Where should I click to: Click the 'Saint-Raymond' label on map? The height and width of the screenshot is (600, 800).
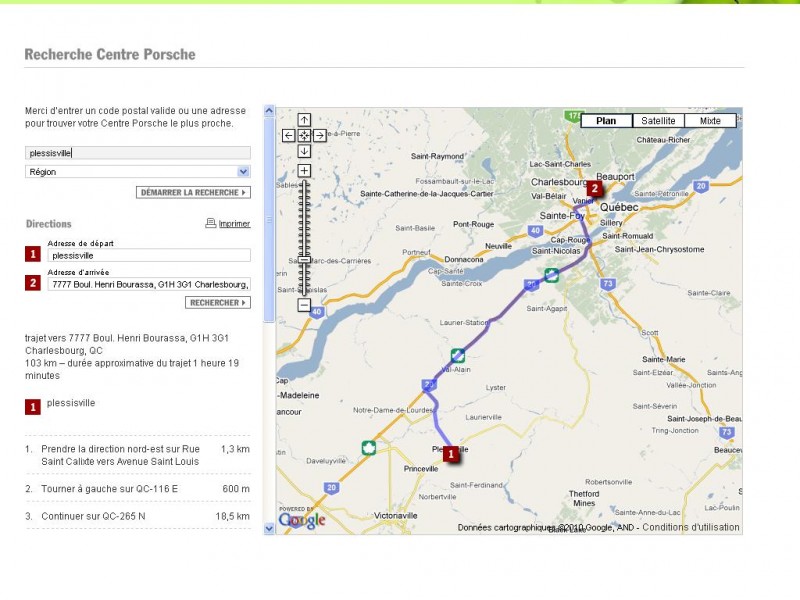point(437,156)
